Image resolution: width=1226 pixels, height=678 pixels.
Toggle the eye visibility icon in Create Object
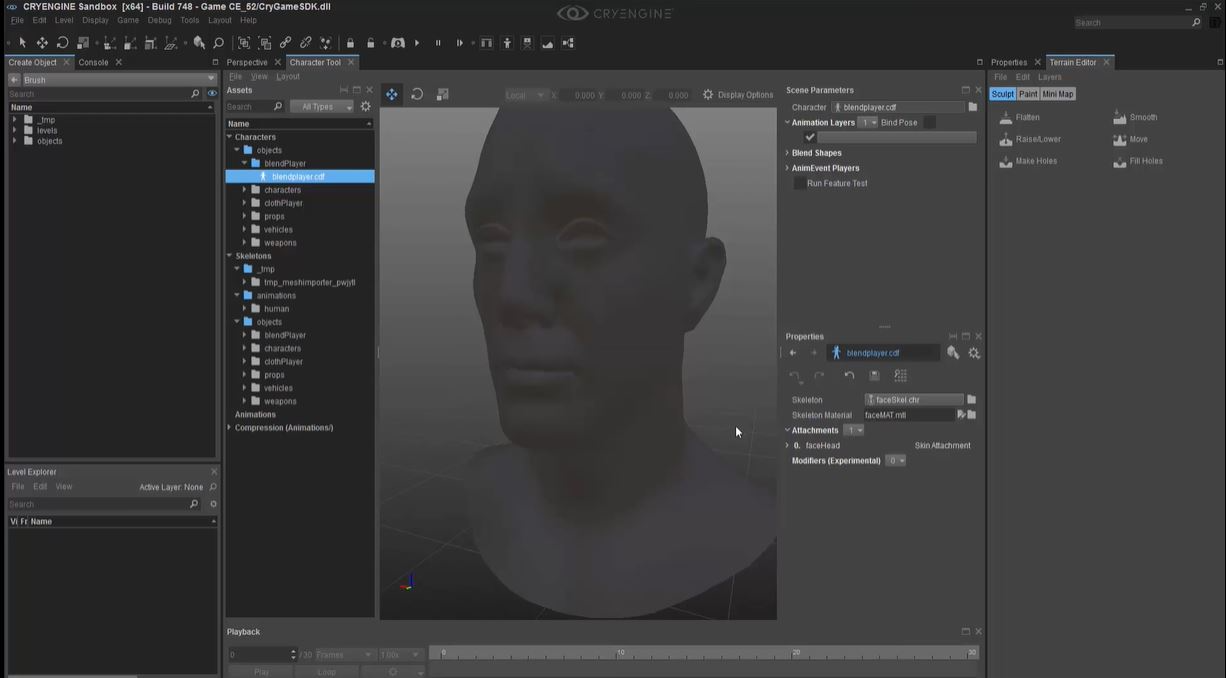point(211,93)
